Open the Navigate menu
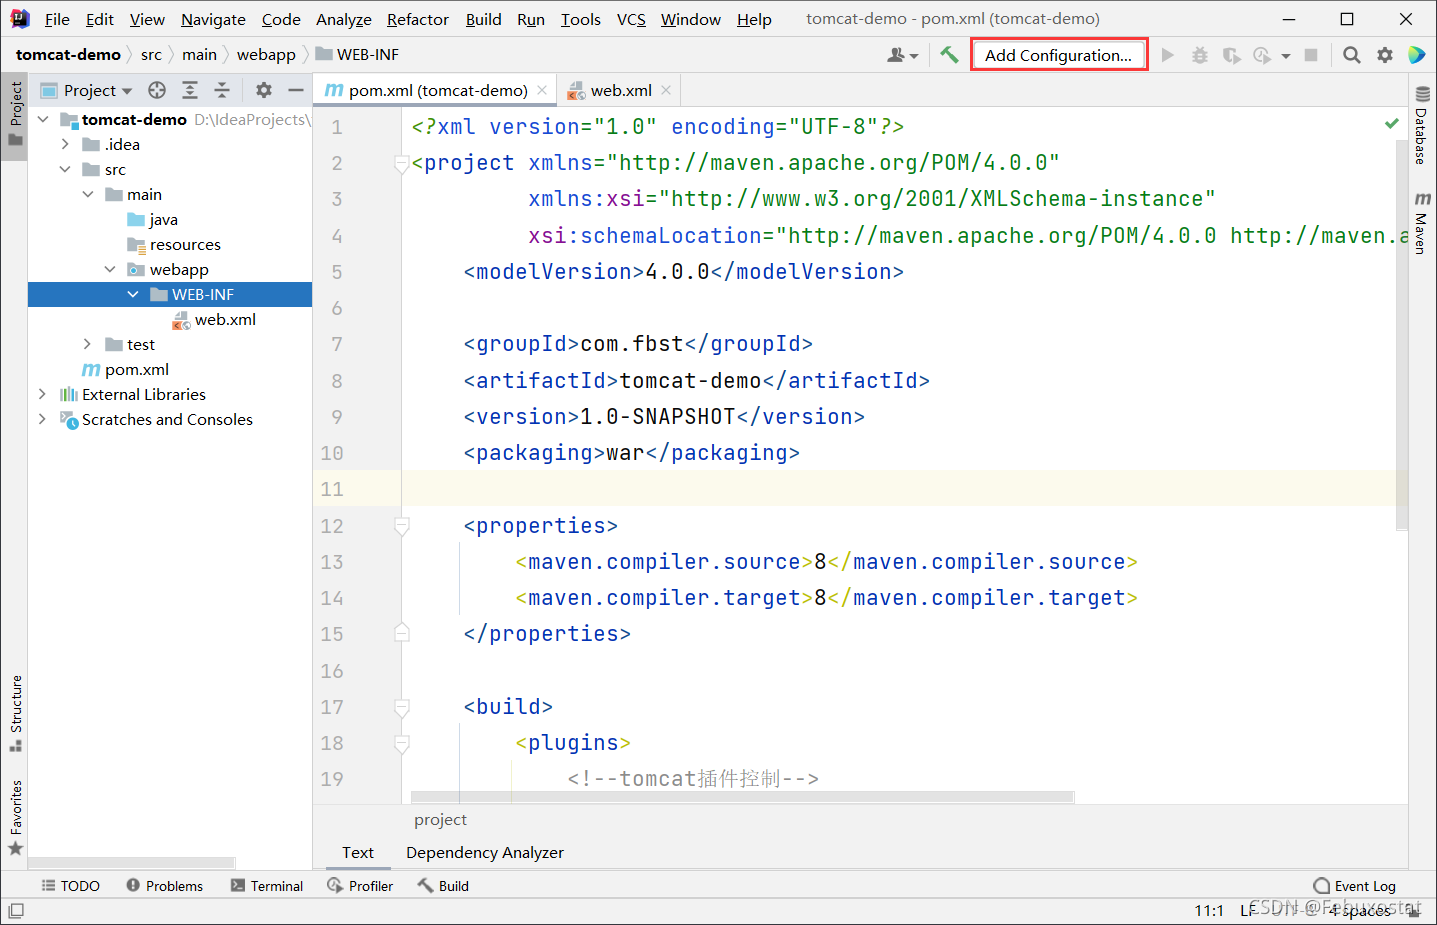The image size is (1437, 925). pyautogui.click(x=213, y=19)
